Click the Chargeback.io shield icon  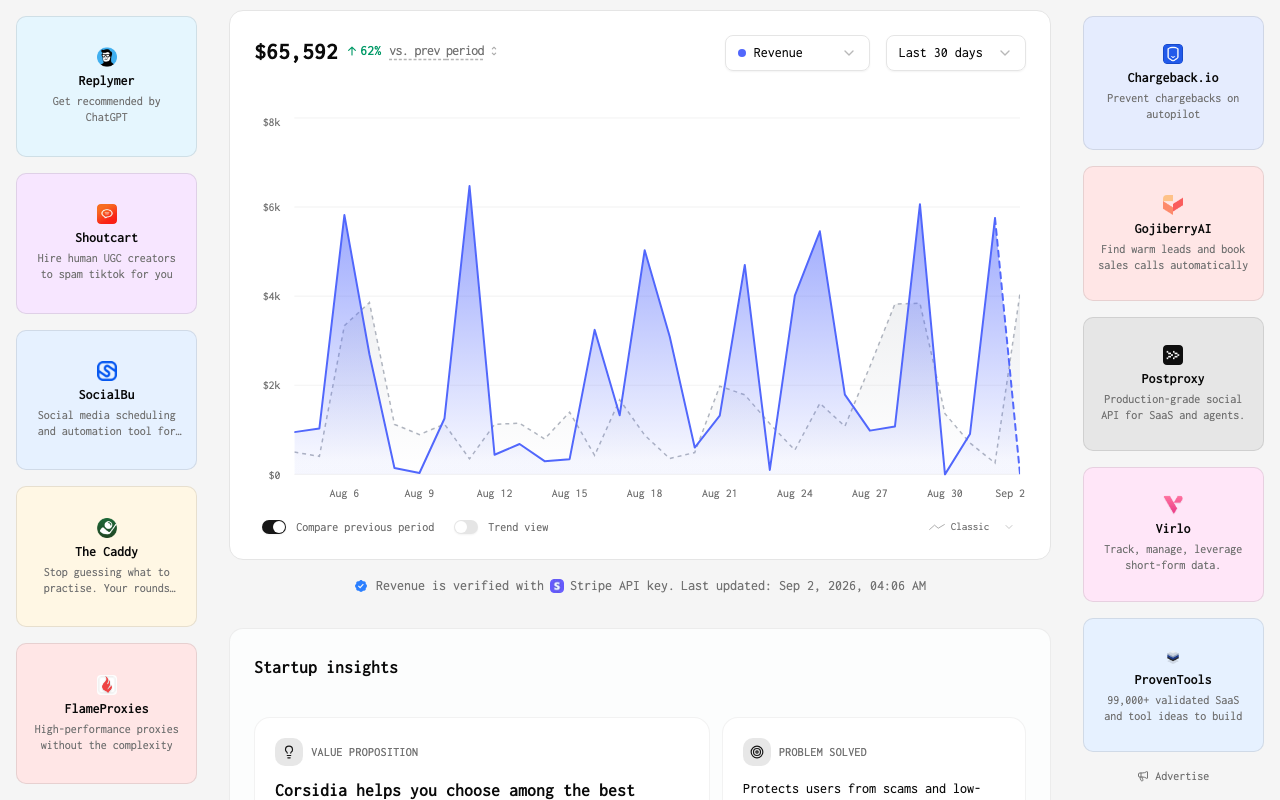1173,54
